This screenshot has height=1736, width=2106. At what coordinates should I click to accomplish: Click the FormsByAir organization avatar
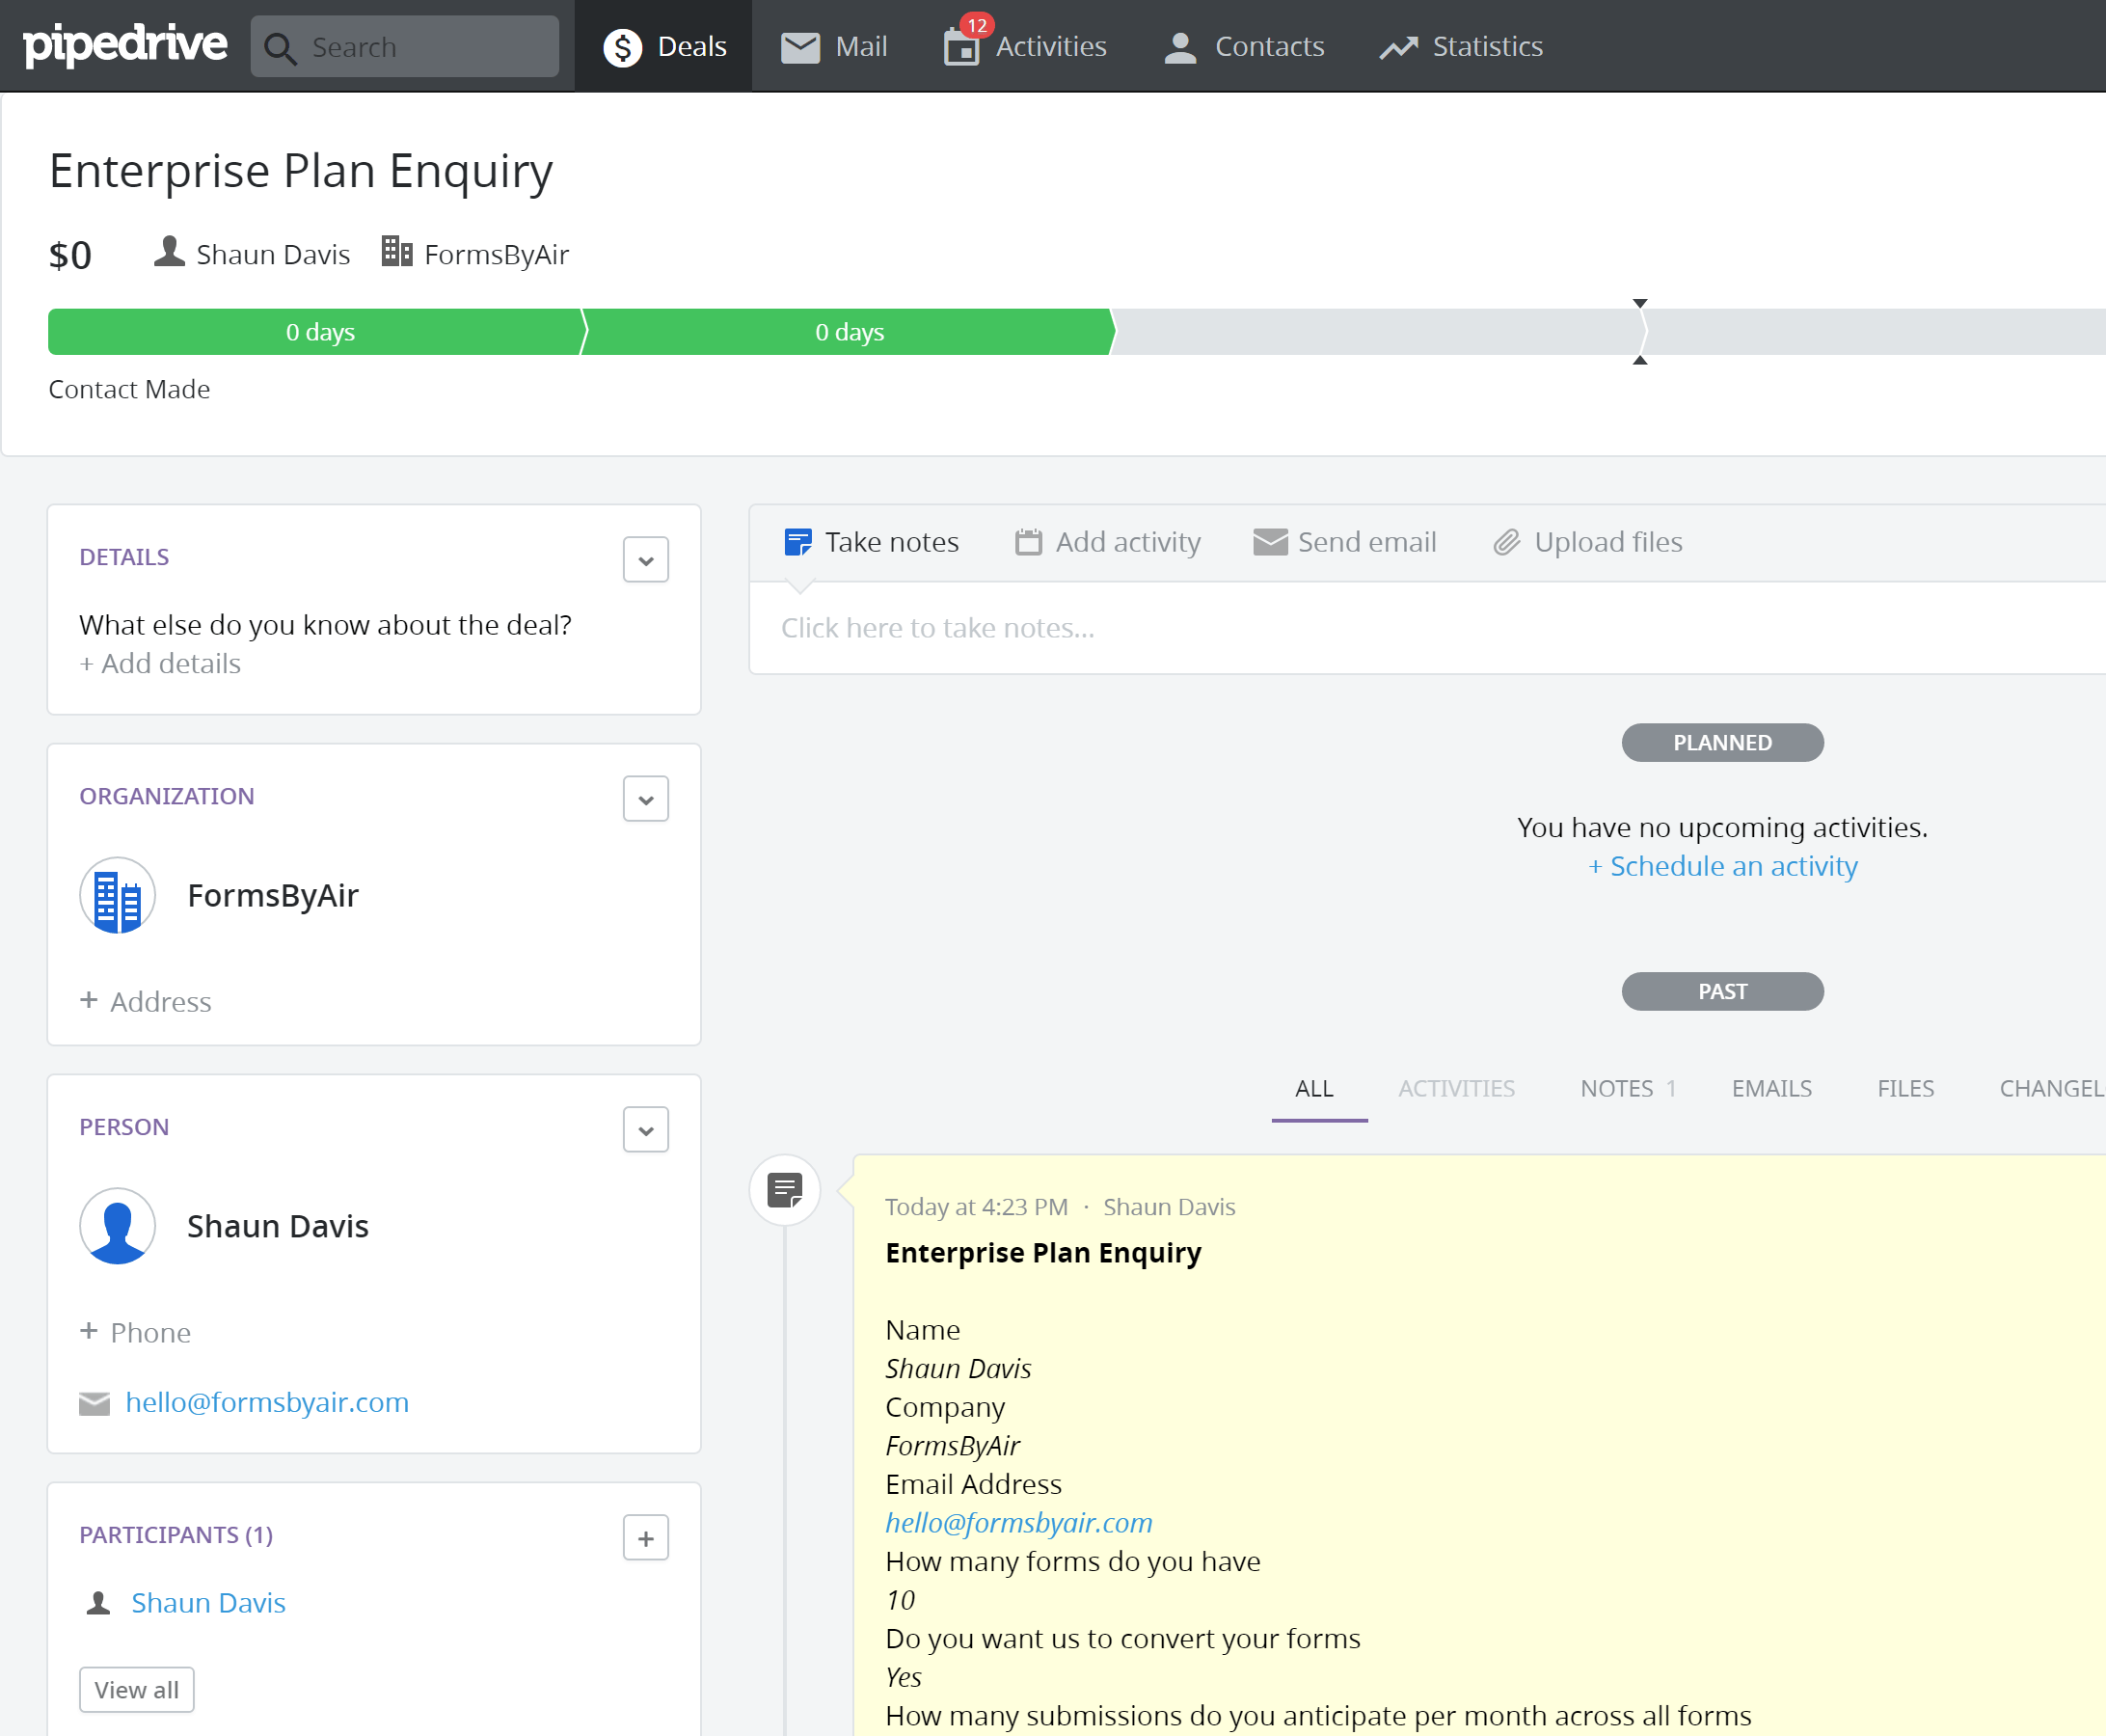117,895
